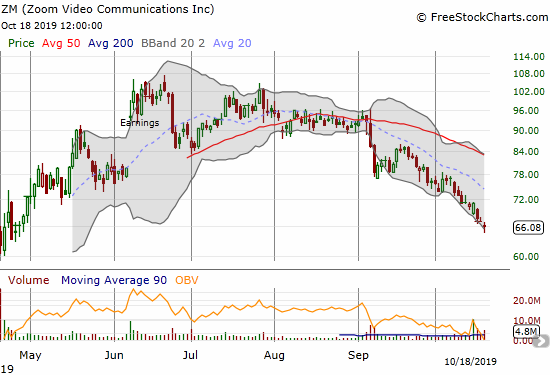Click the 96.00 price axis label
Screen dimensions: 550x375
(x=526, y=111)
